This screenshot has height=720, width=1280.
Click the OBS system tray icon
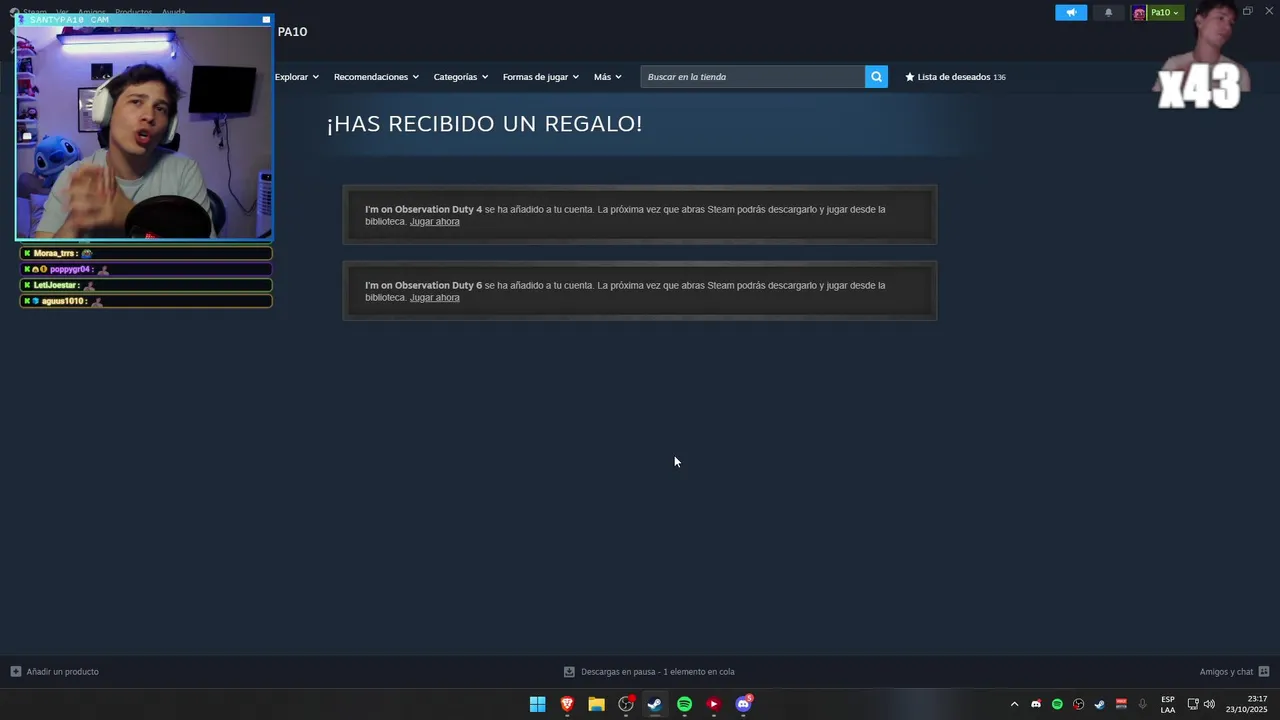1078,704
